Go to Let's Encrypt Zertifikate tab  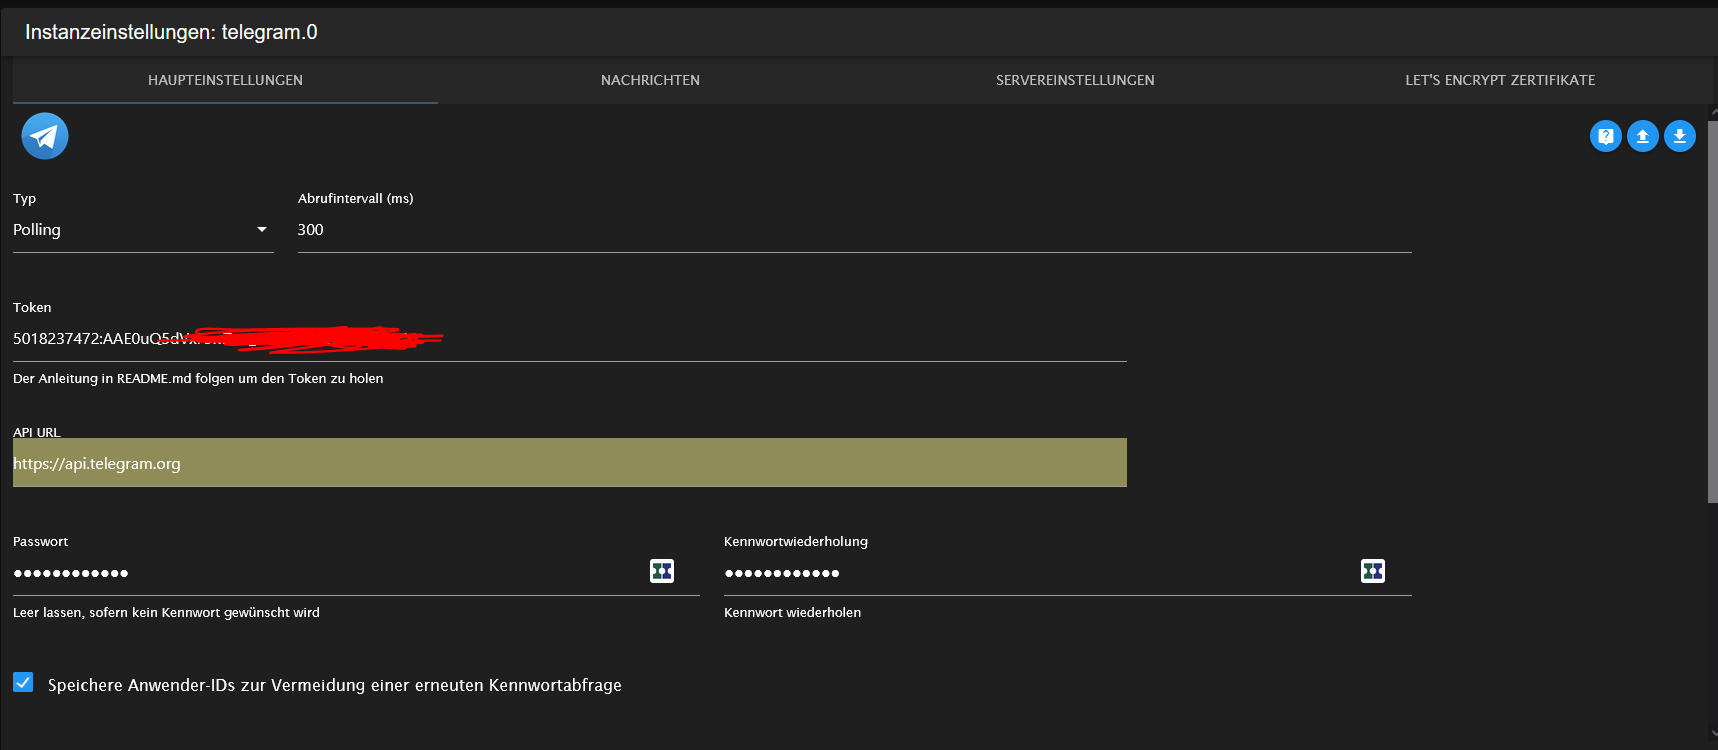(1500, 80)
